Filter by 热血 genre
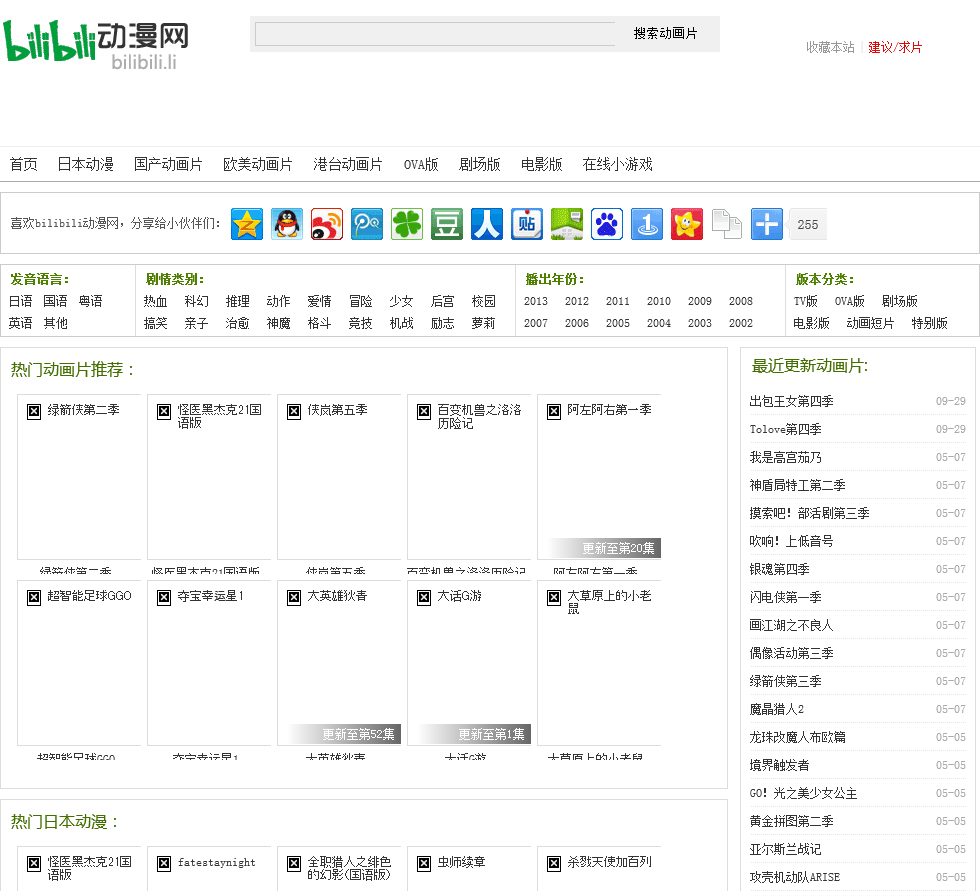980x891 pixels. pyautogui.click(x=155, y=301)
